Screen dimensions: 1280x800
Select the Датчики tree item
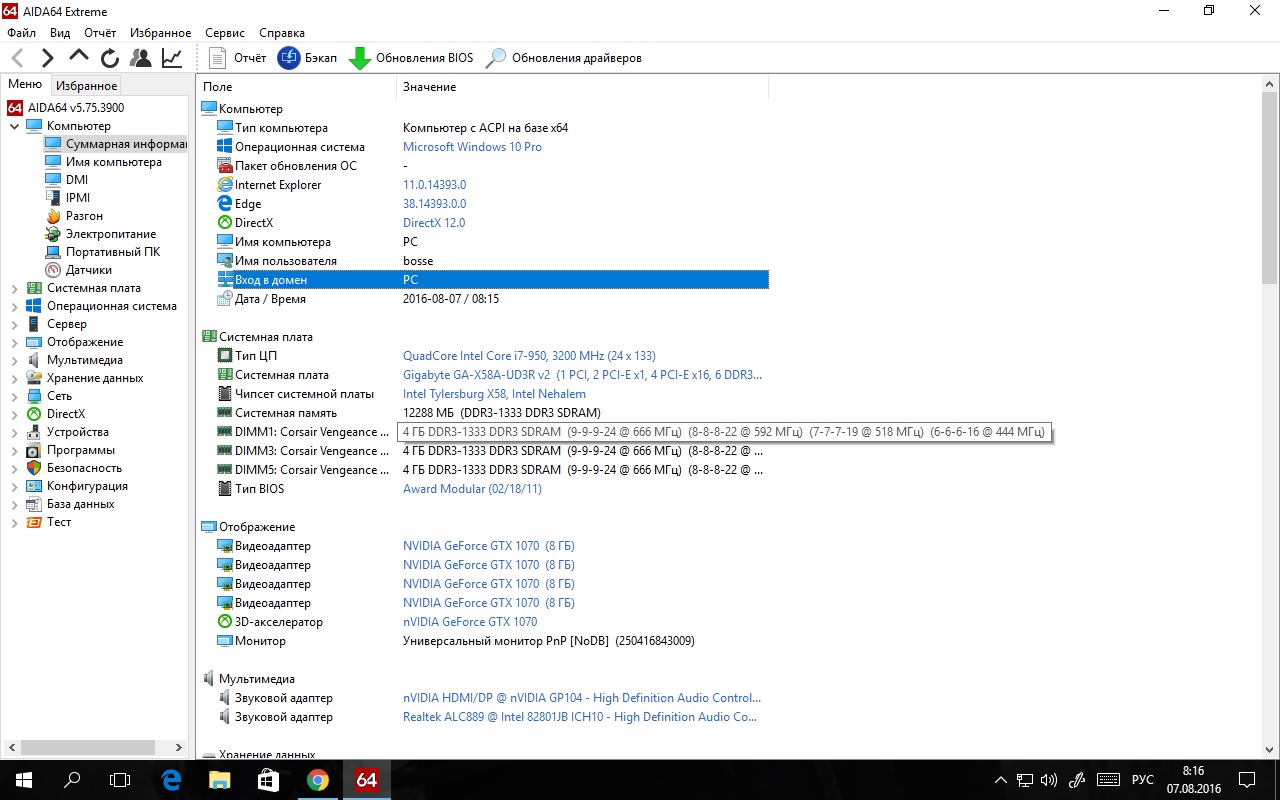pos(88,270)
